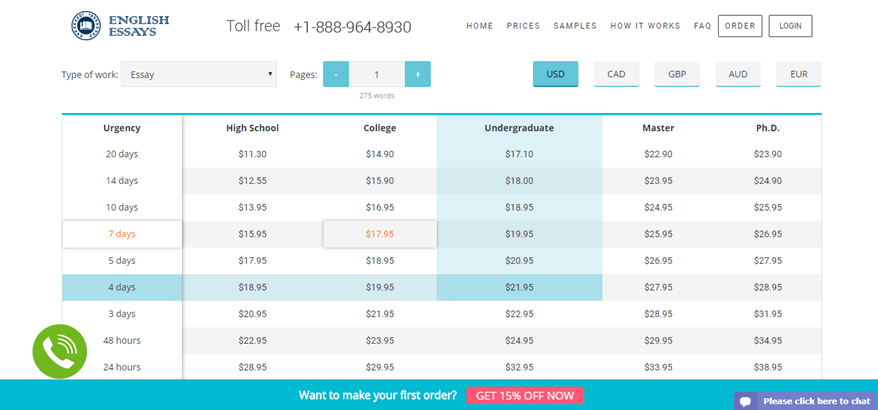Image resolution: width=878 pixels, height=410 pixels.
Task: Select USD currency
Action: (x=555, y=74)
